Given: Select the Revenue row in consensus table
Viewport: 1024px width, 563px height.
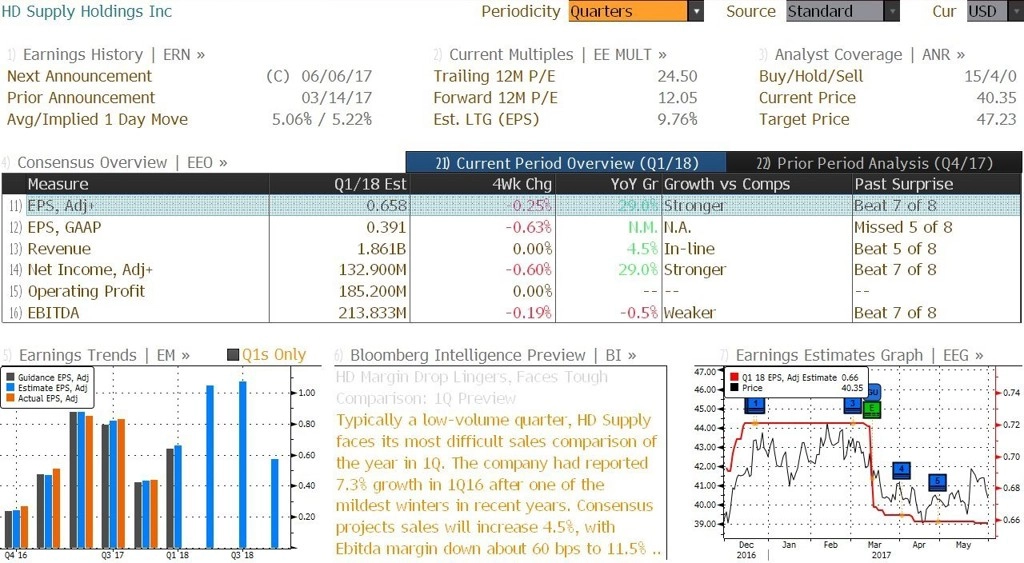Looking at the screenshot, I should tap(511, 249).
